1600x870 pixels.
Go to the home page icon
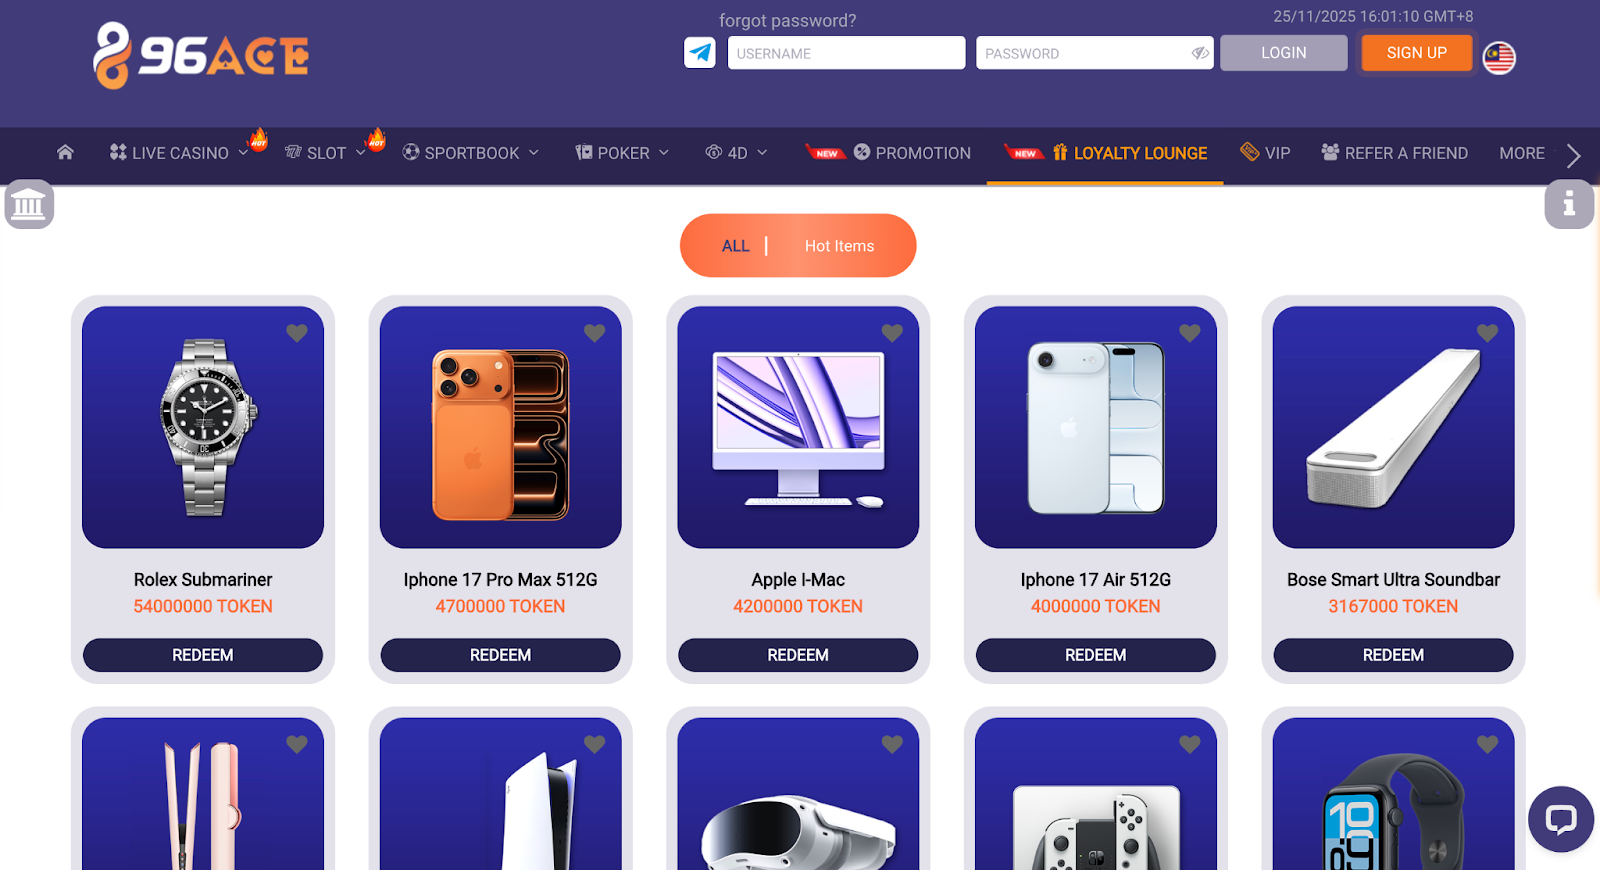point(65,152)
